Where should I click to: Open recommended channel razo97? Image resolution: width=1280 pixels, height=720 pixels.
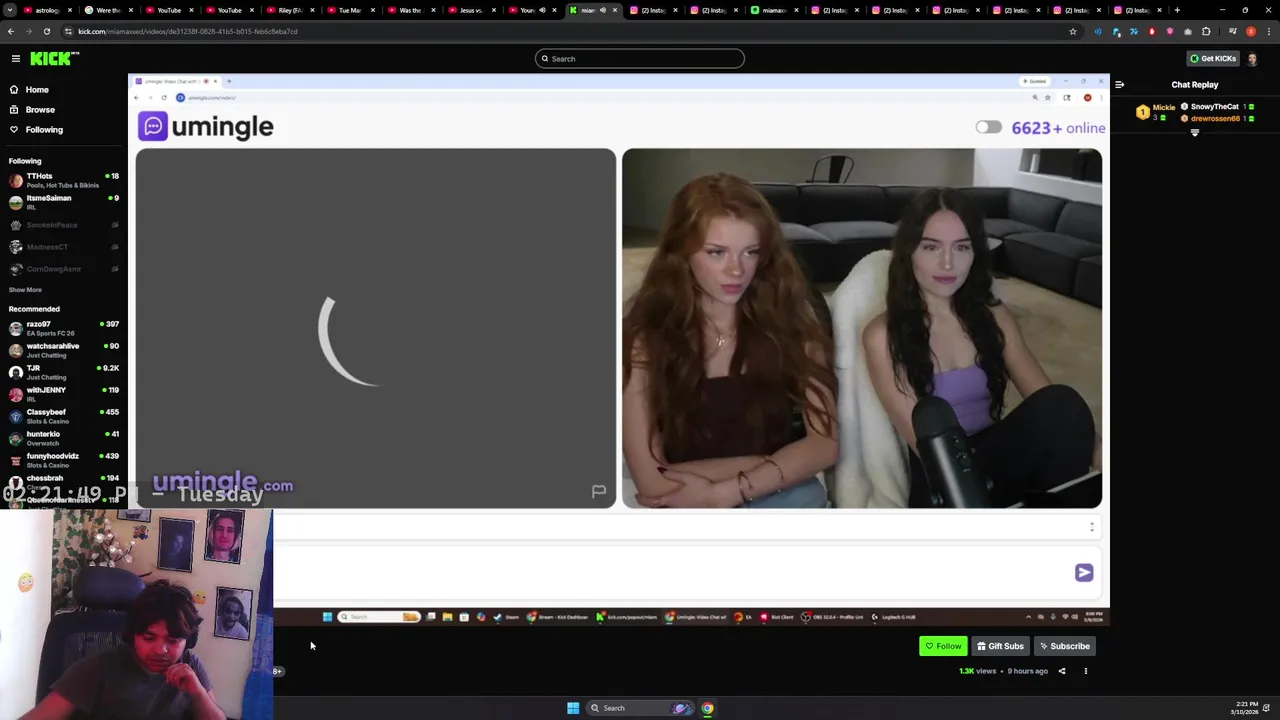[63, 328]
